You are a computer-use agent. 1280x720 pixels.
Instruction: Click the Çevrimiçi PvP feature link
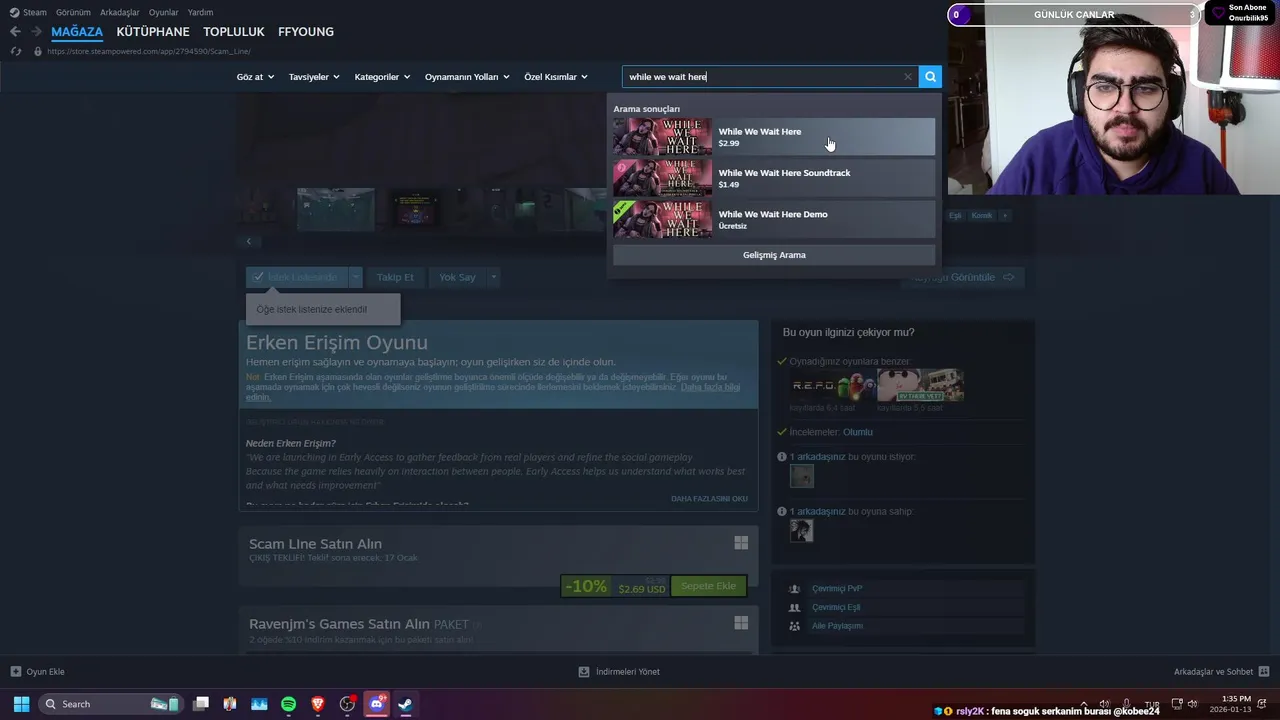(837, 589)
